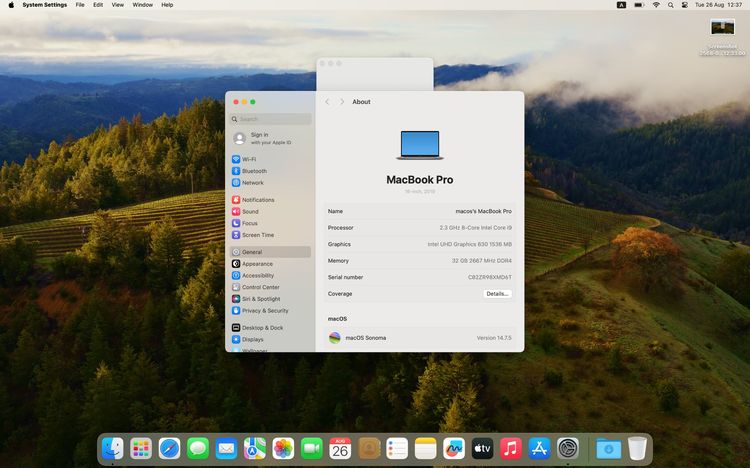Launch Maps from the Dock
Image resolution: width=750 pixels, height=468 pixels.
point(255,449)
